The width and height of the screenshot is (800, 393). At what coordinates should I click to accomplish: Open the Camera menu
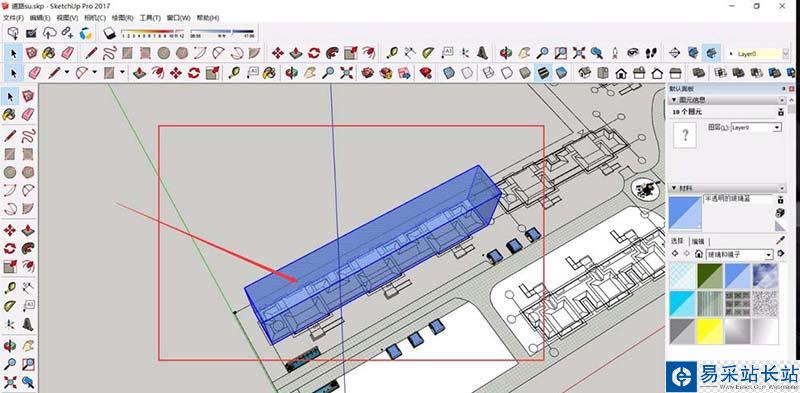click(94, 18)
